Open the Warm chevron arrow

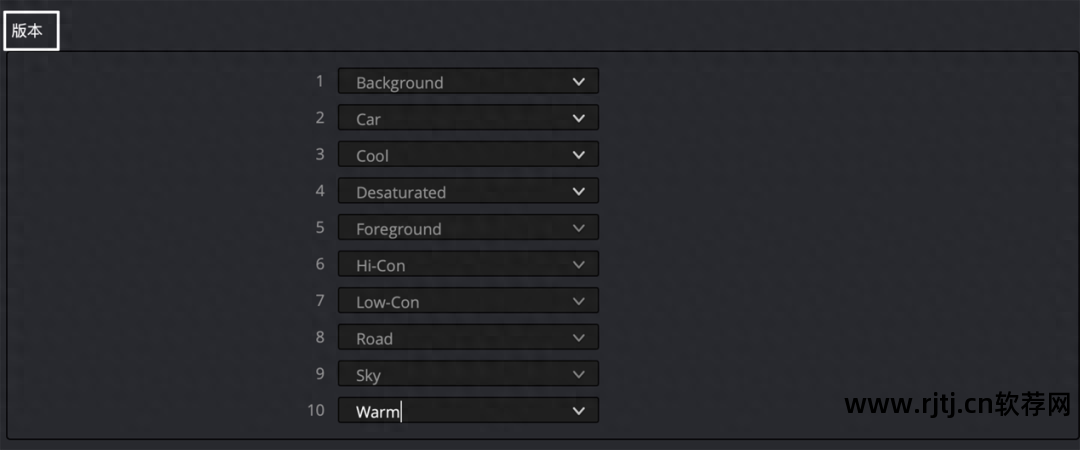[x=578, y=411]
